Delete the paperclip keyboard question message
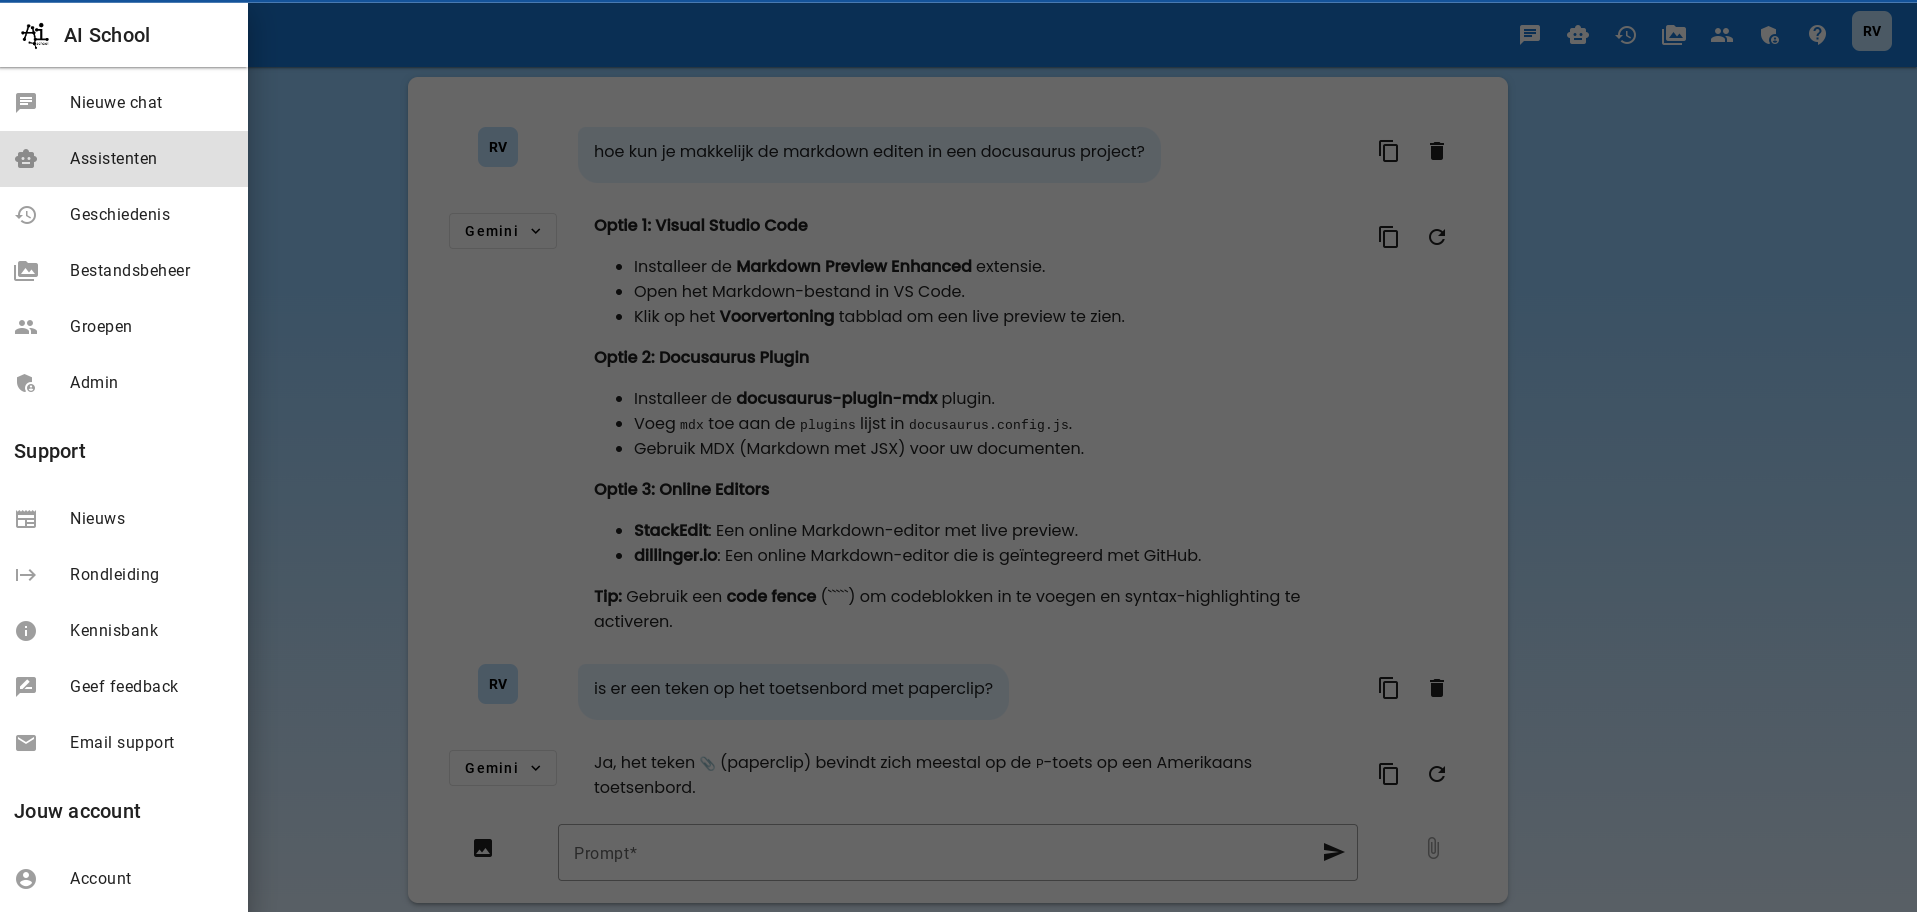The height and width of the screenshot is (912, 1917). (1437, 688)
